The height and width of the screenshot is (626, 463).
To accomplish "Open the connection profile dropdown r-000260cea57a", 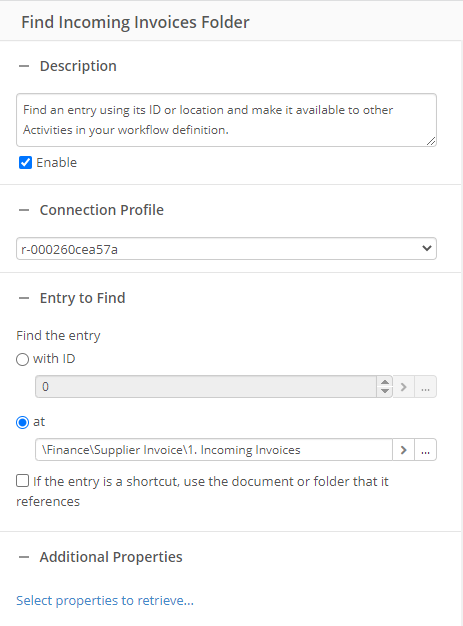I will click(x=226, y=249).
